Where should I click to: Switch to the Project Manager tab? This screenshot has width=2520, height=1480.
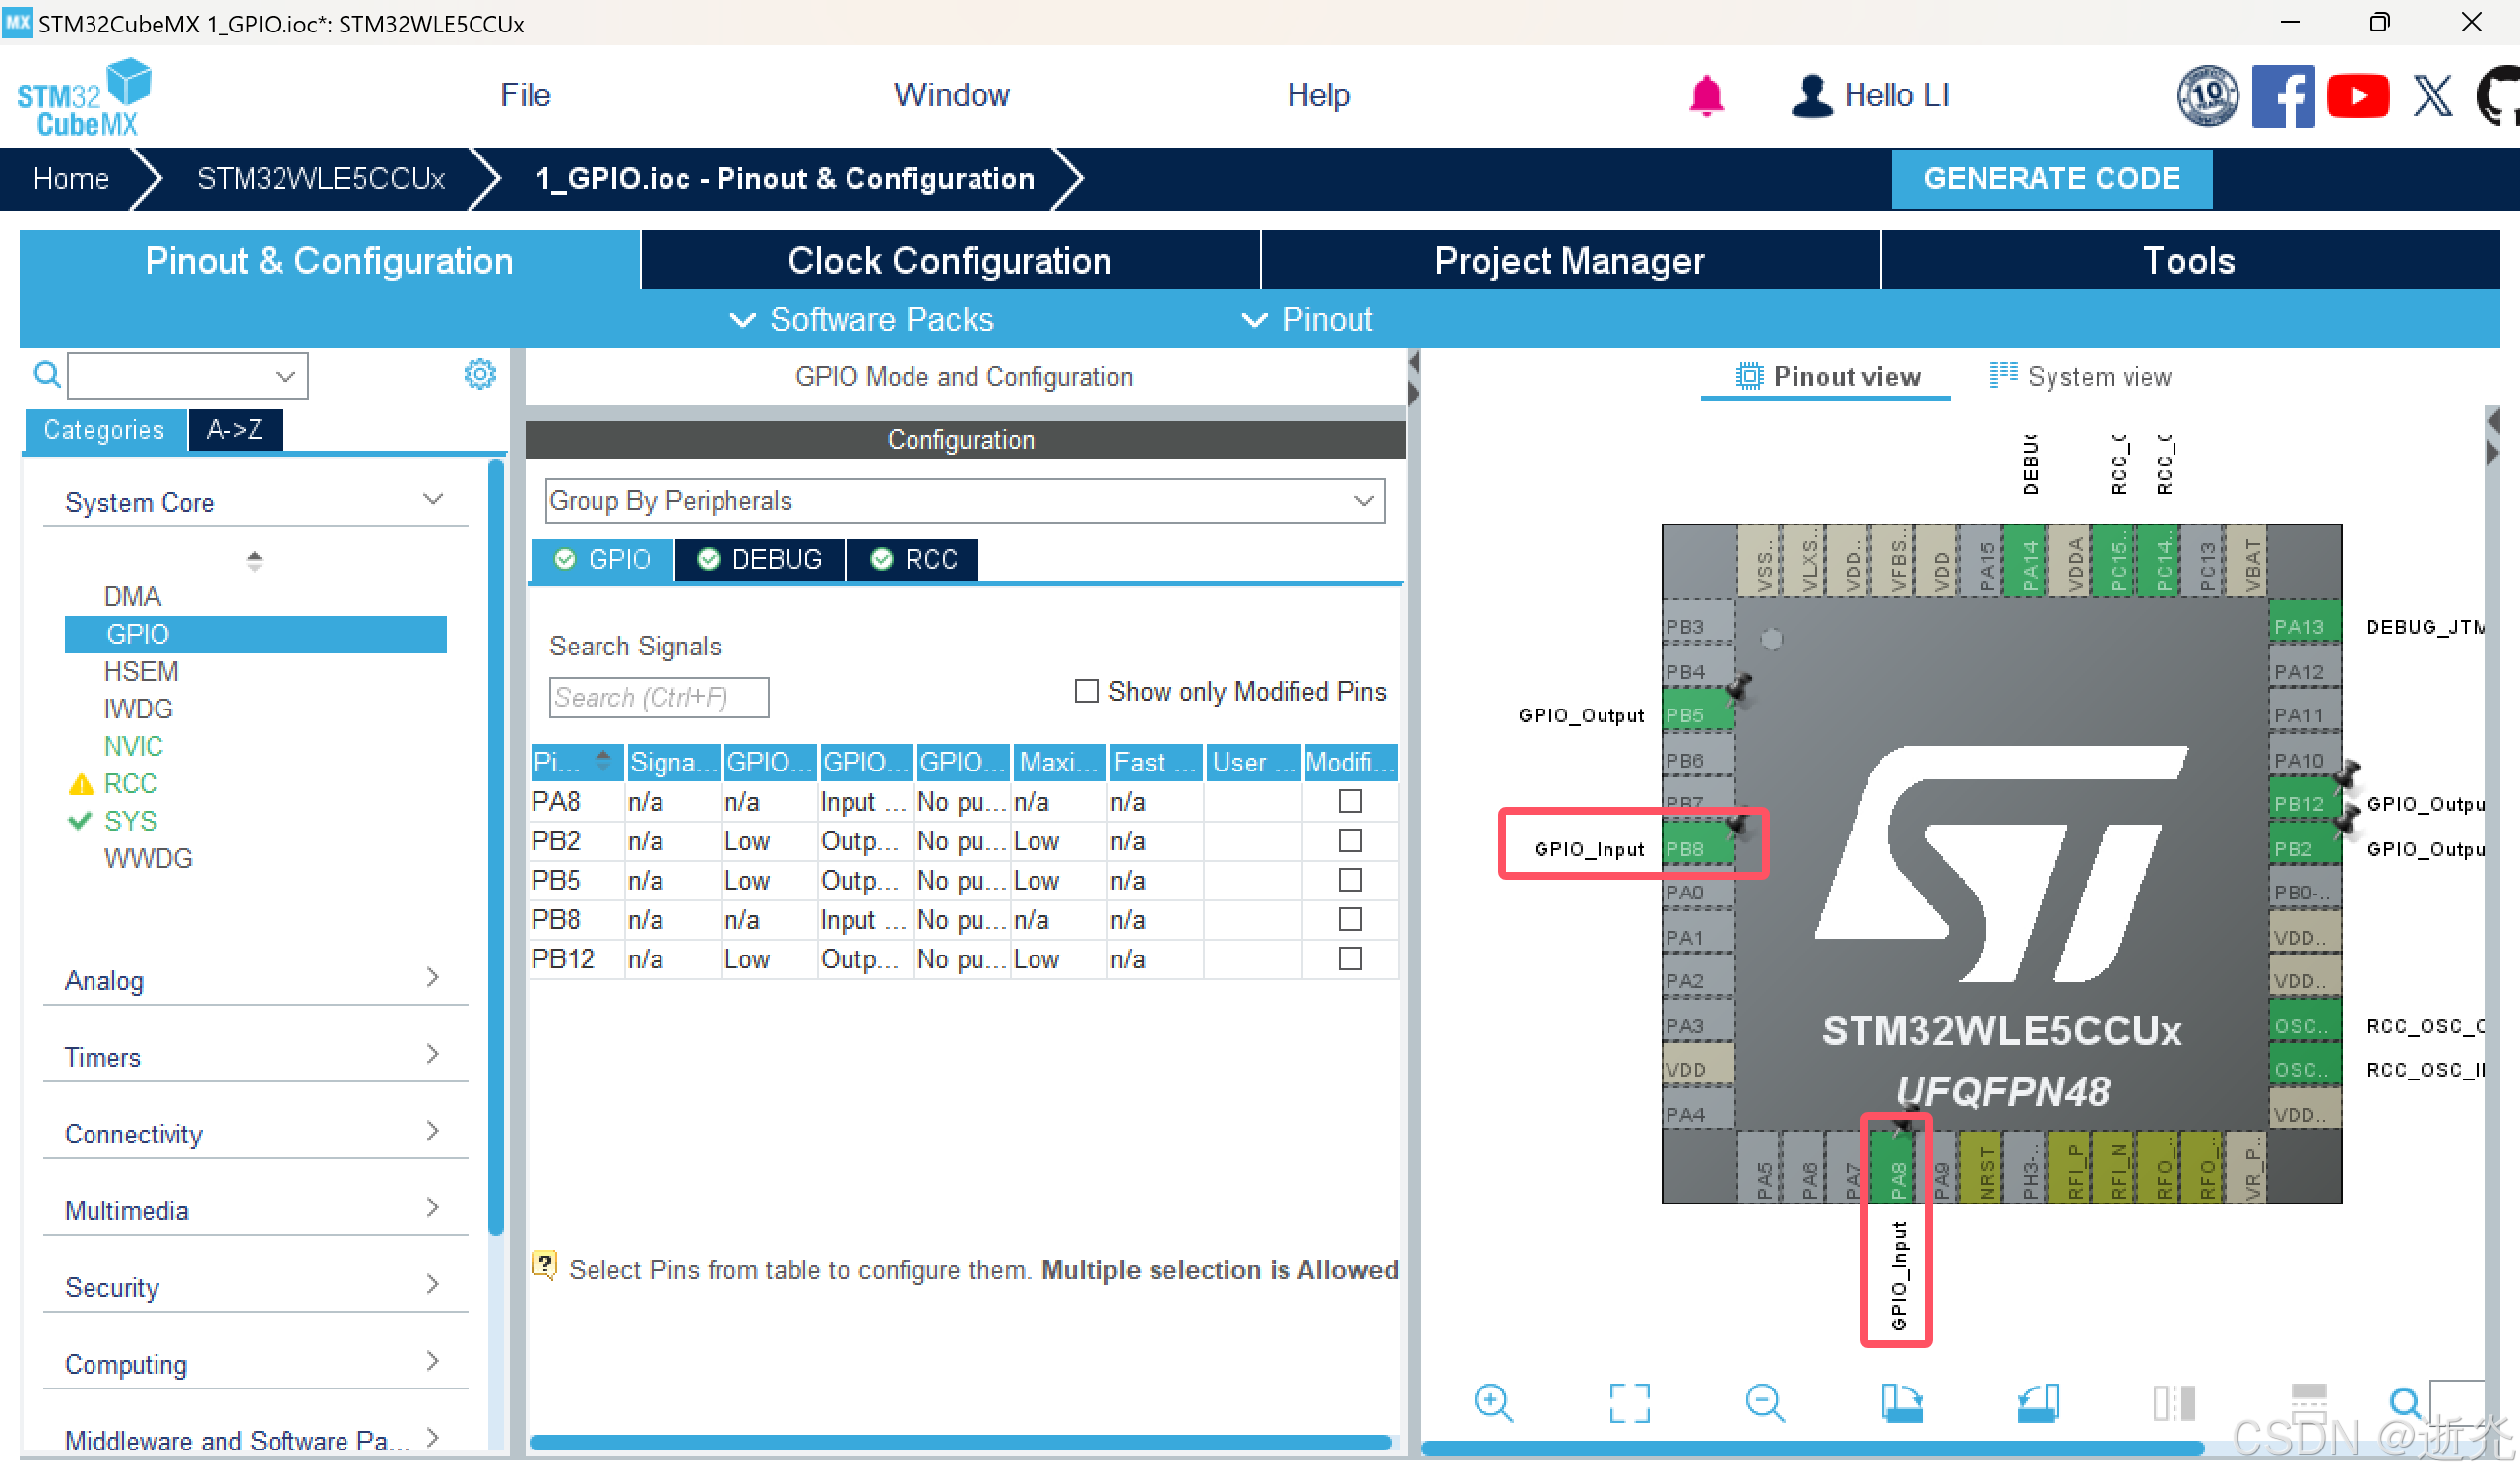coord(1569,260)
